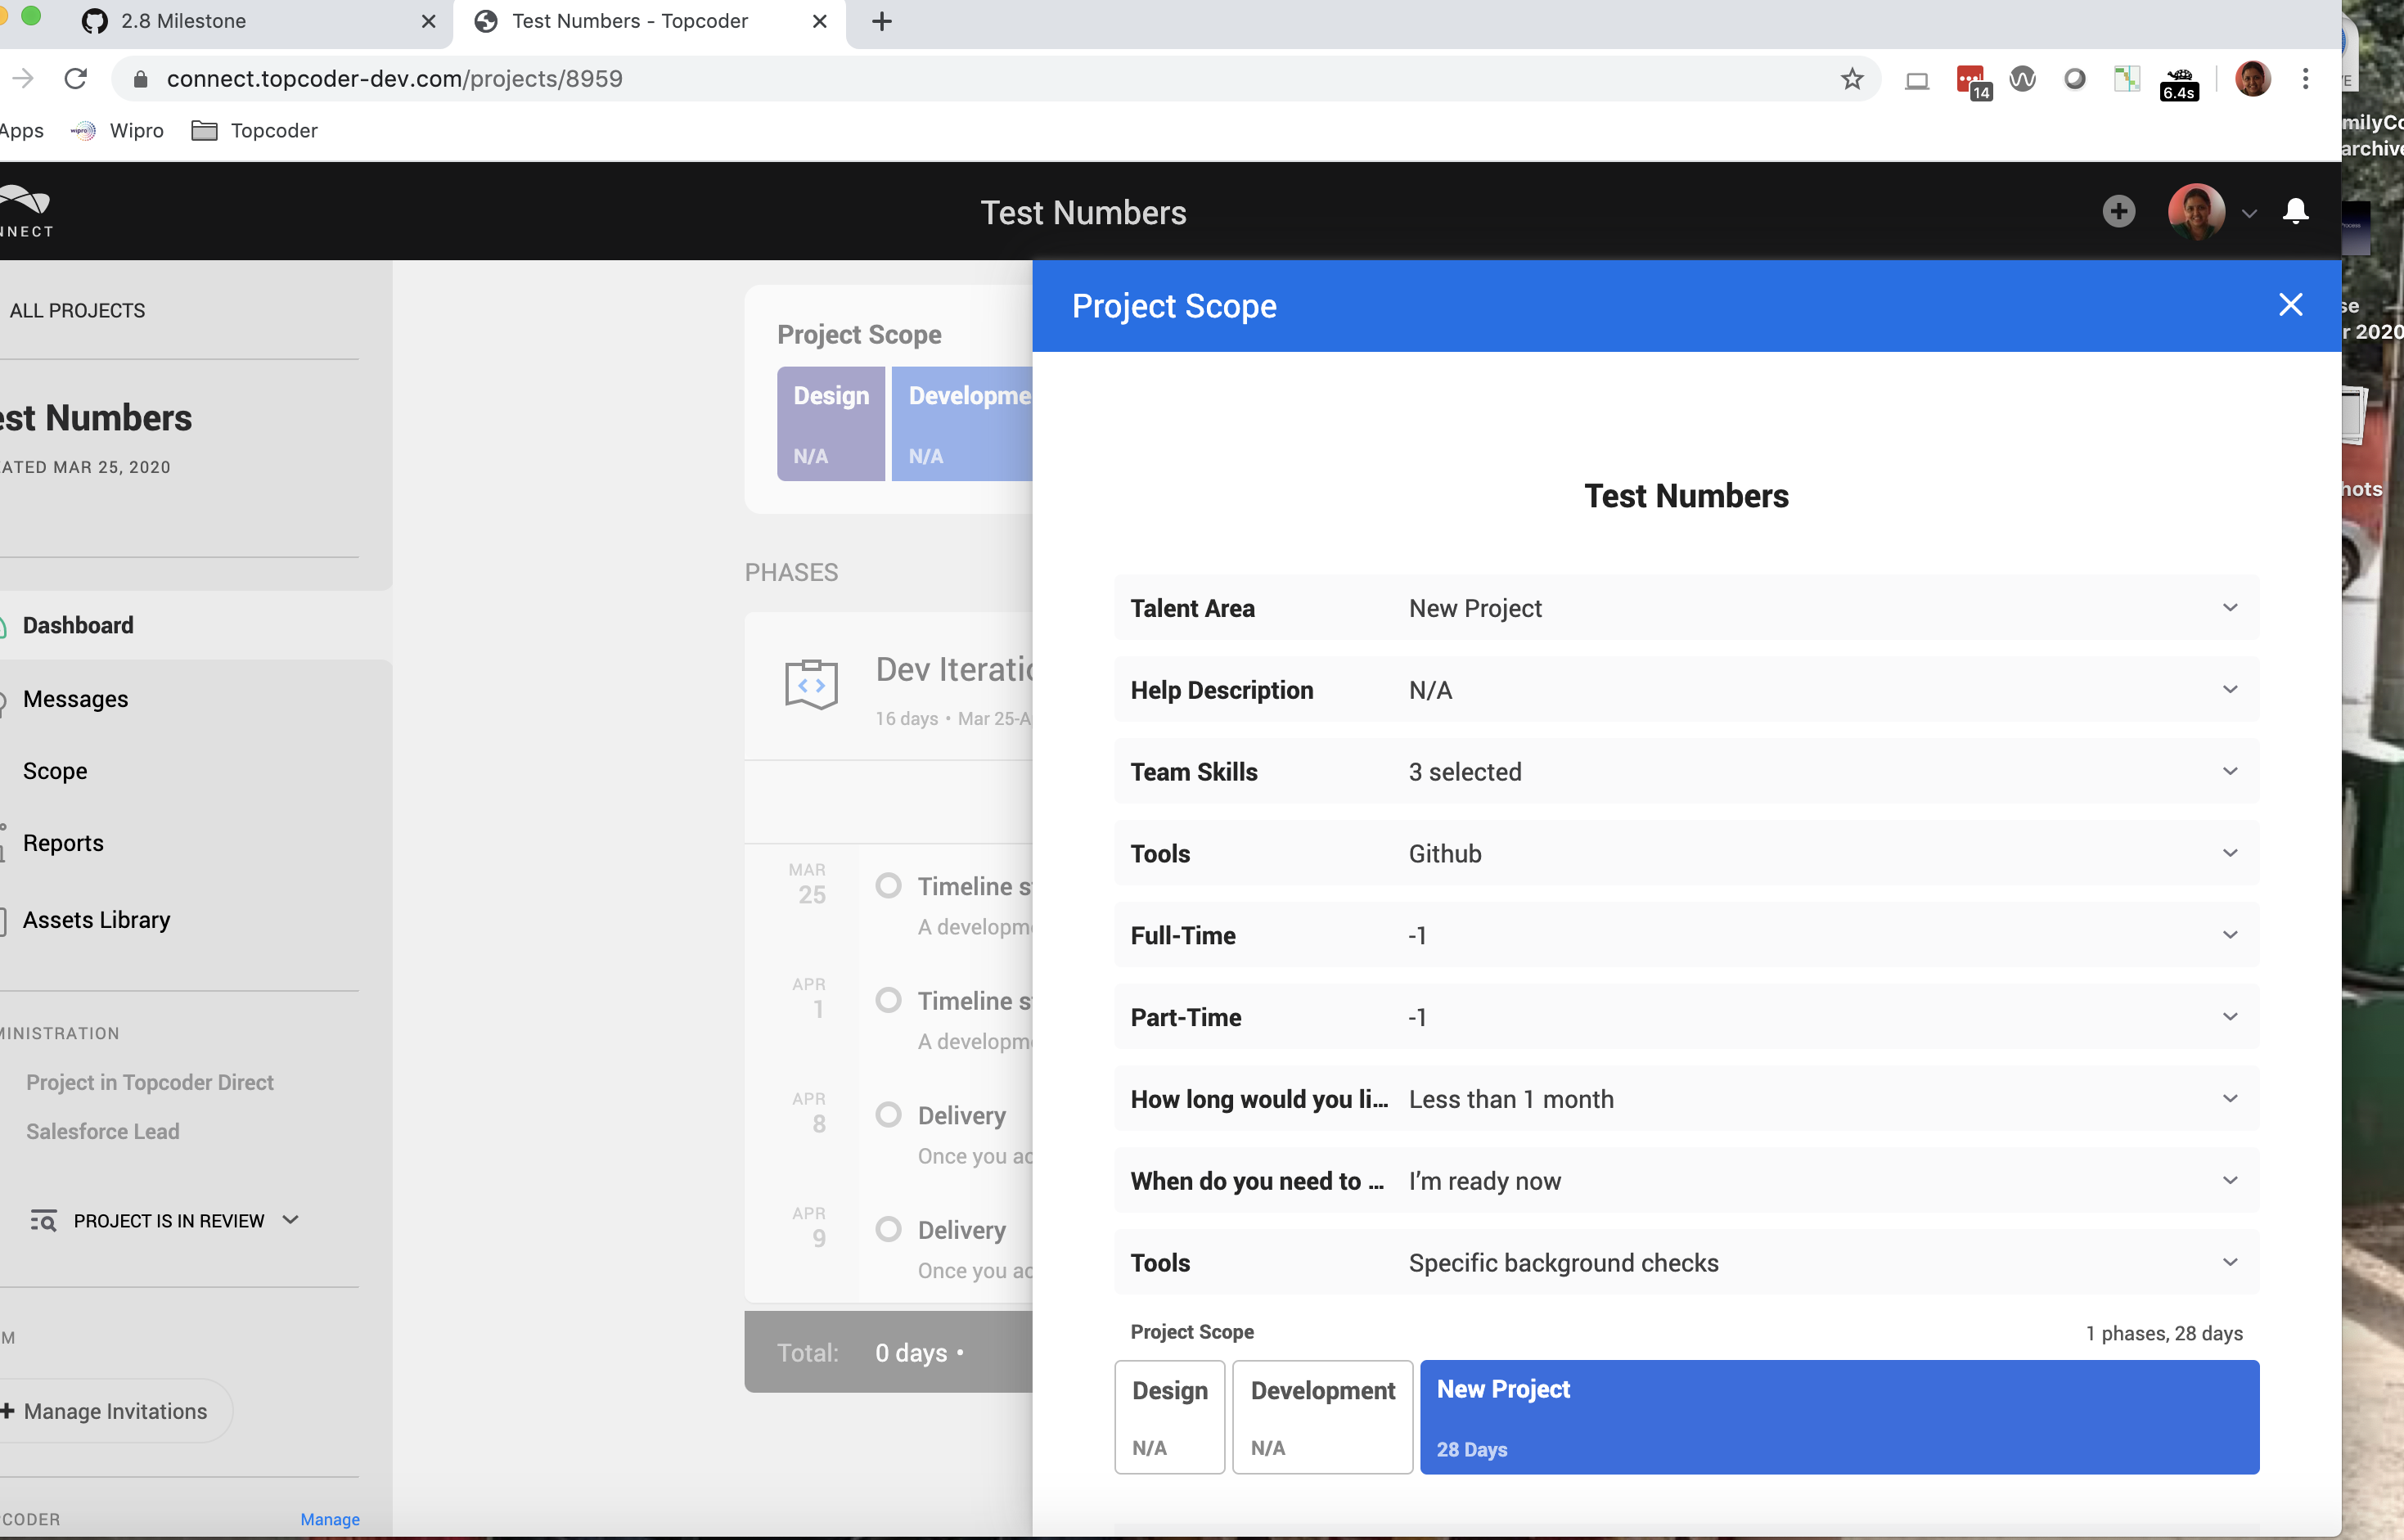Open the Project Is In Review dropdown
The image size is (2404, 1540).
coord(166,1221)
